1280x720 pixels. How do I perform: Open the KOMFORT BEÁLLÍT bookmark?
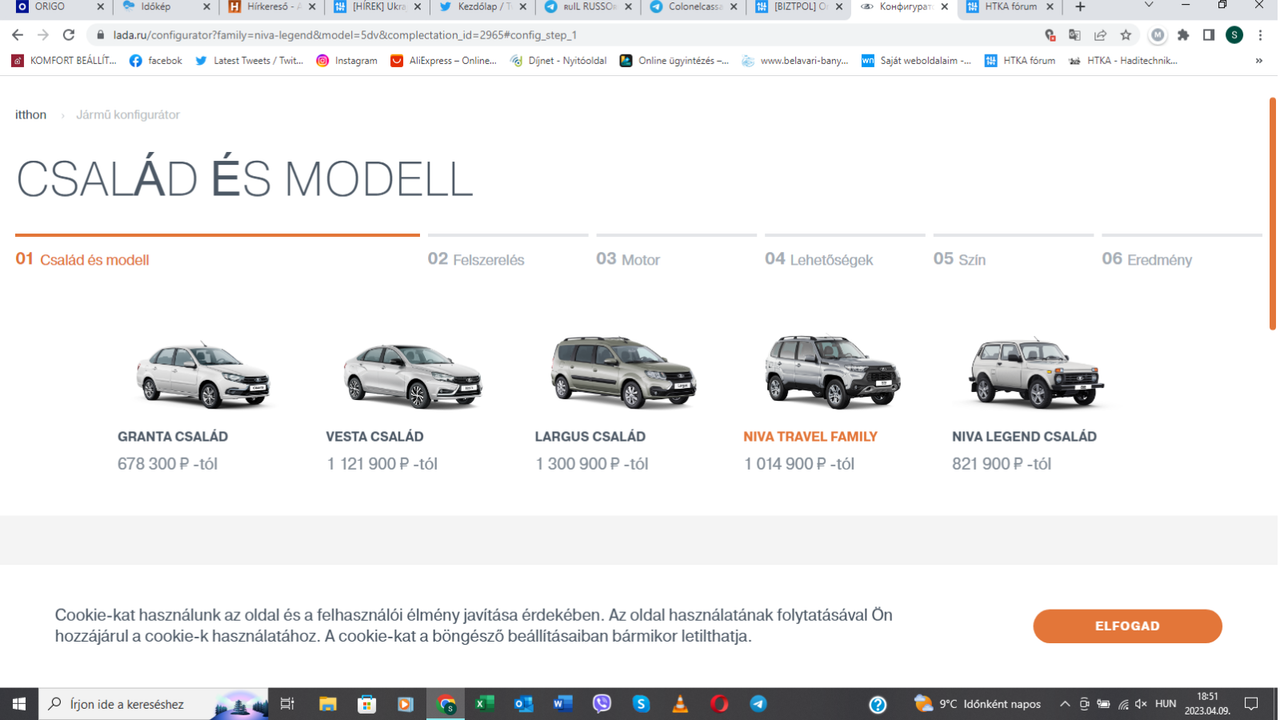[64, 60]
